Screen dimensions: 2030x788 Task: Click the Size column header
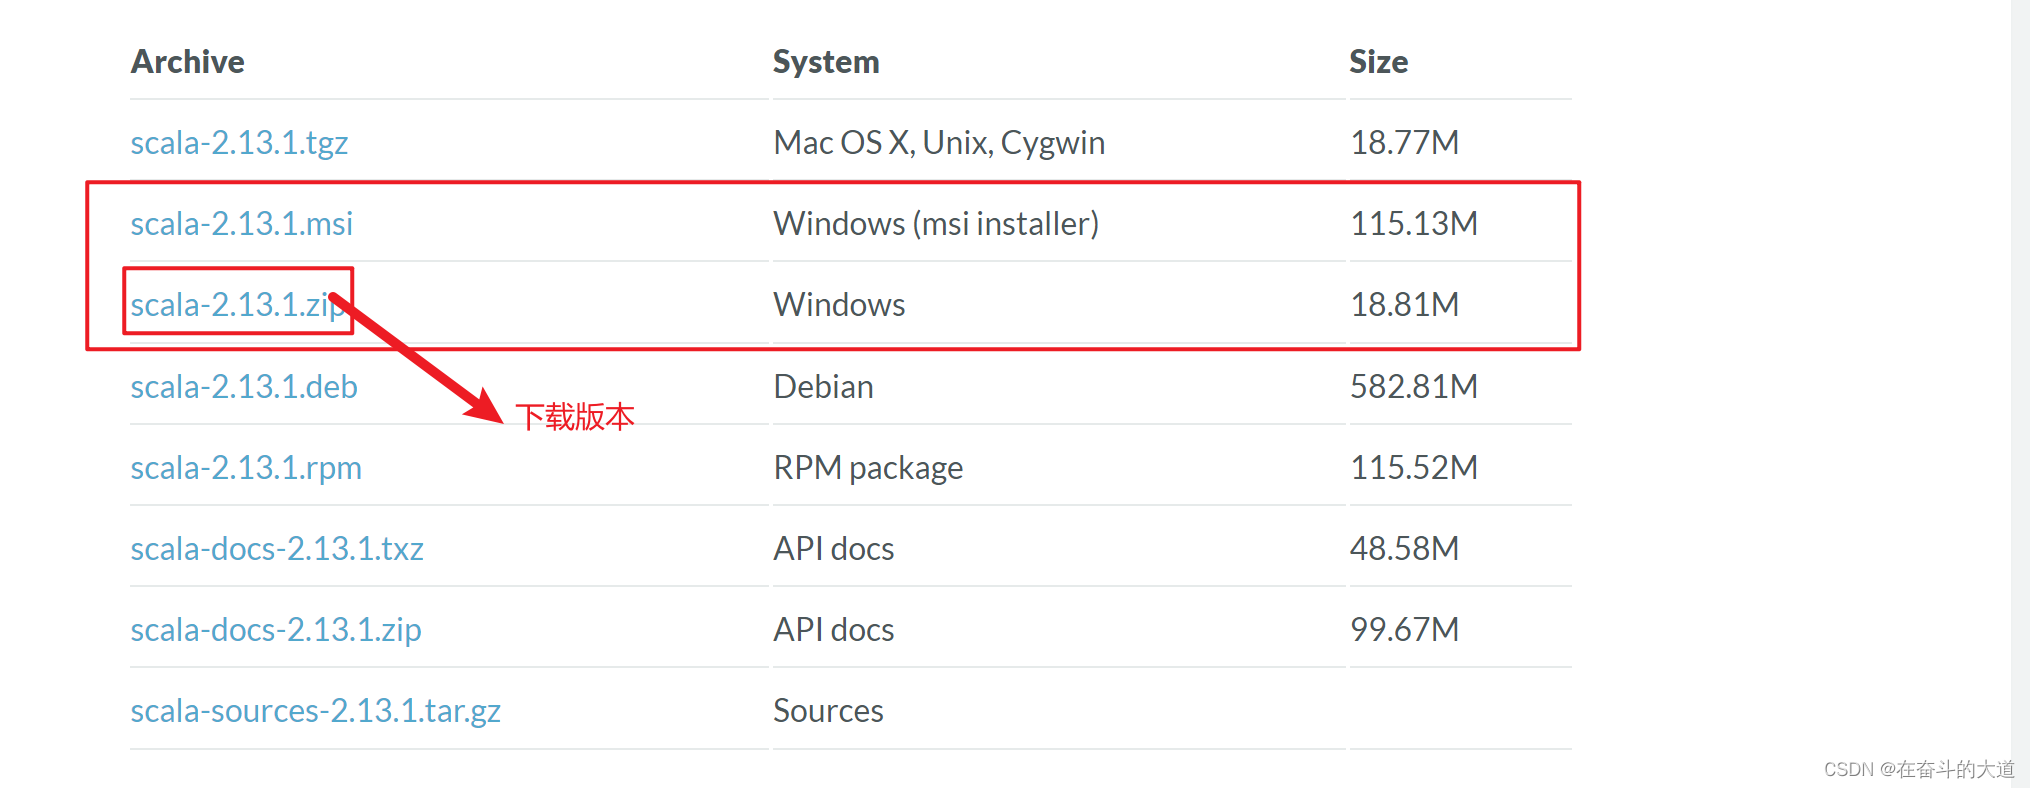1378,62
